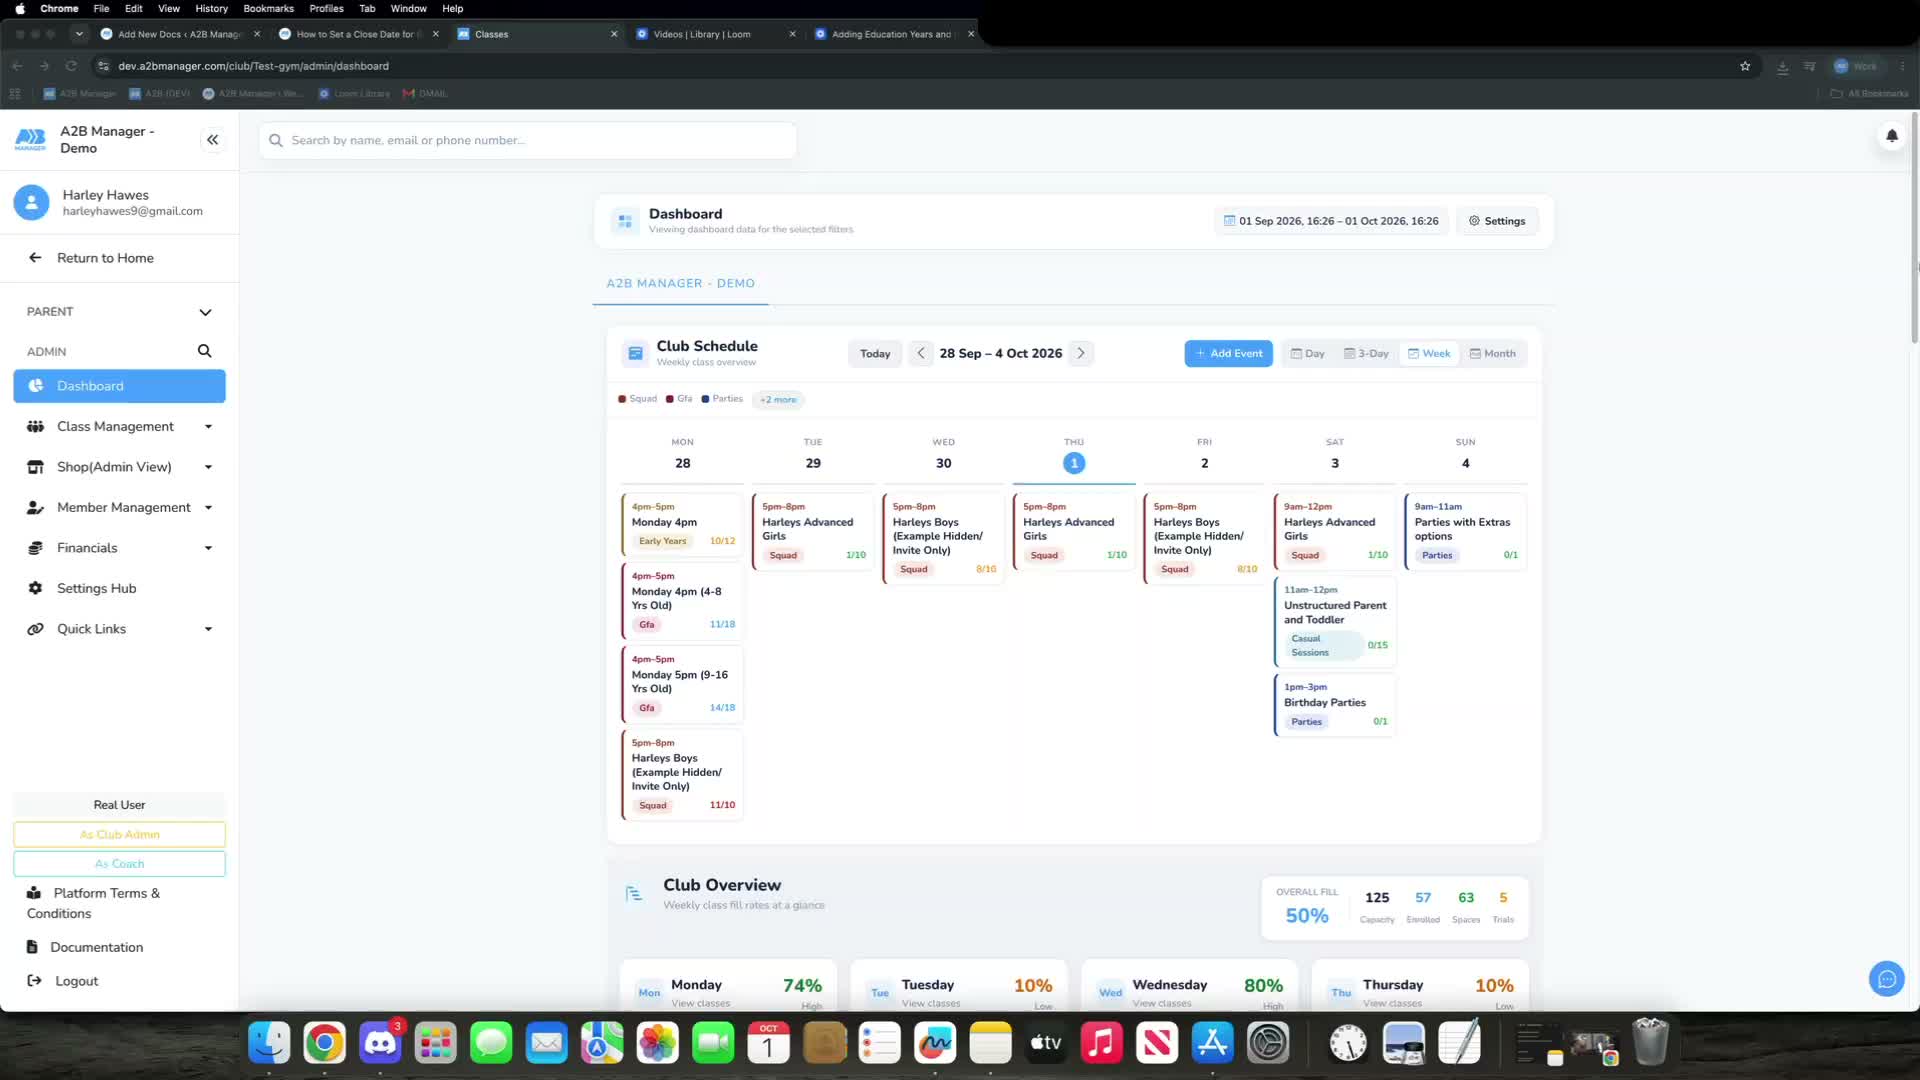Open Finder from the dock
1920x1080 pixels.
[269, 1044]
